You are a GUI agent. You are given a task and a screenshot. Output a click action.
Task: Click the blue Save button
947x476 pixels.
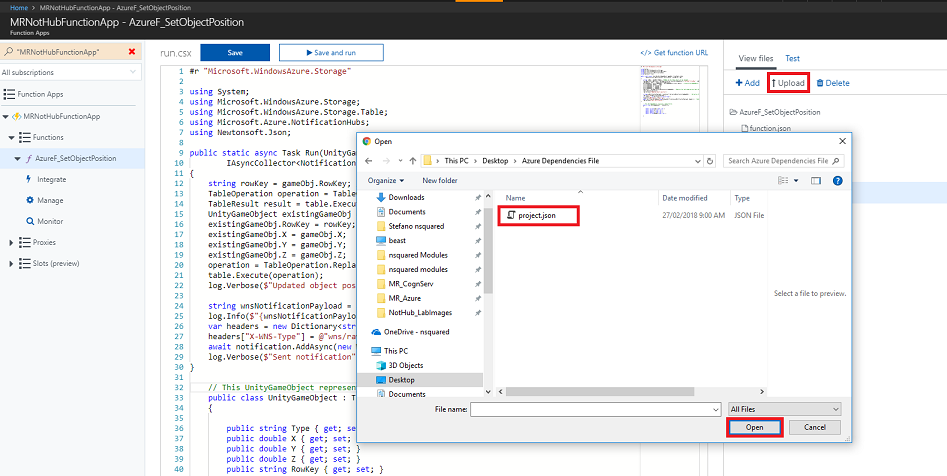click(235, 52)
